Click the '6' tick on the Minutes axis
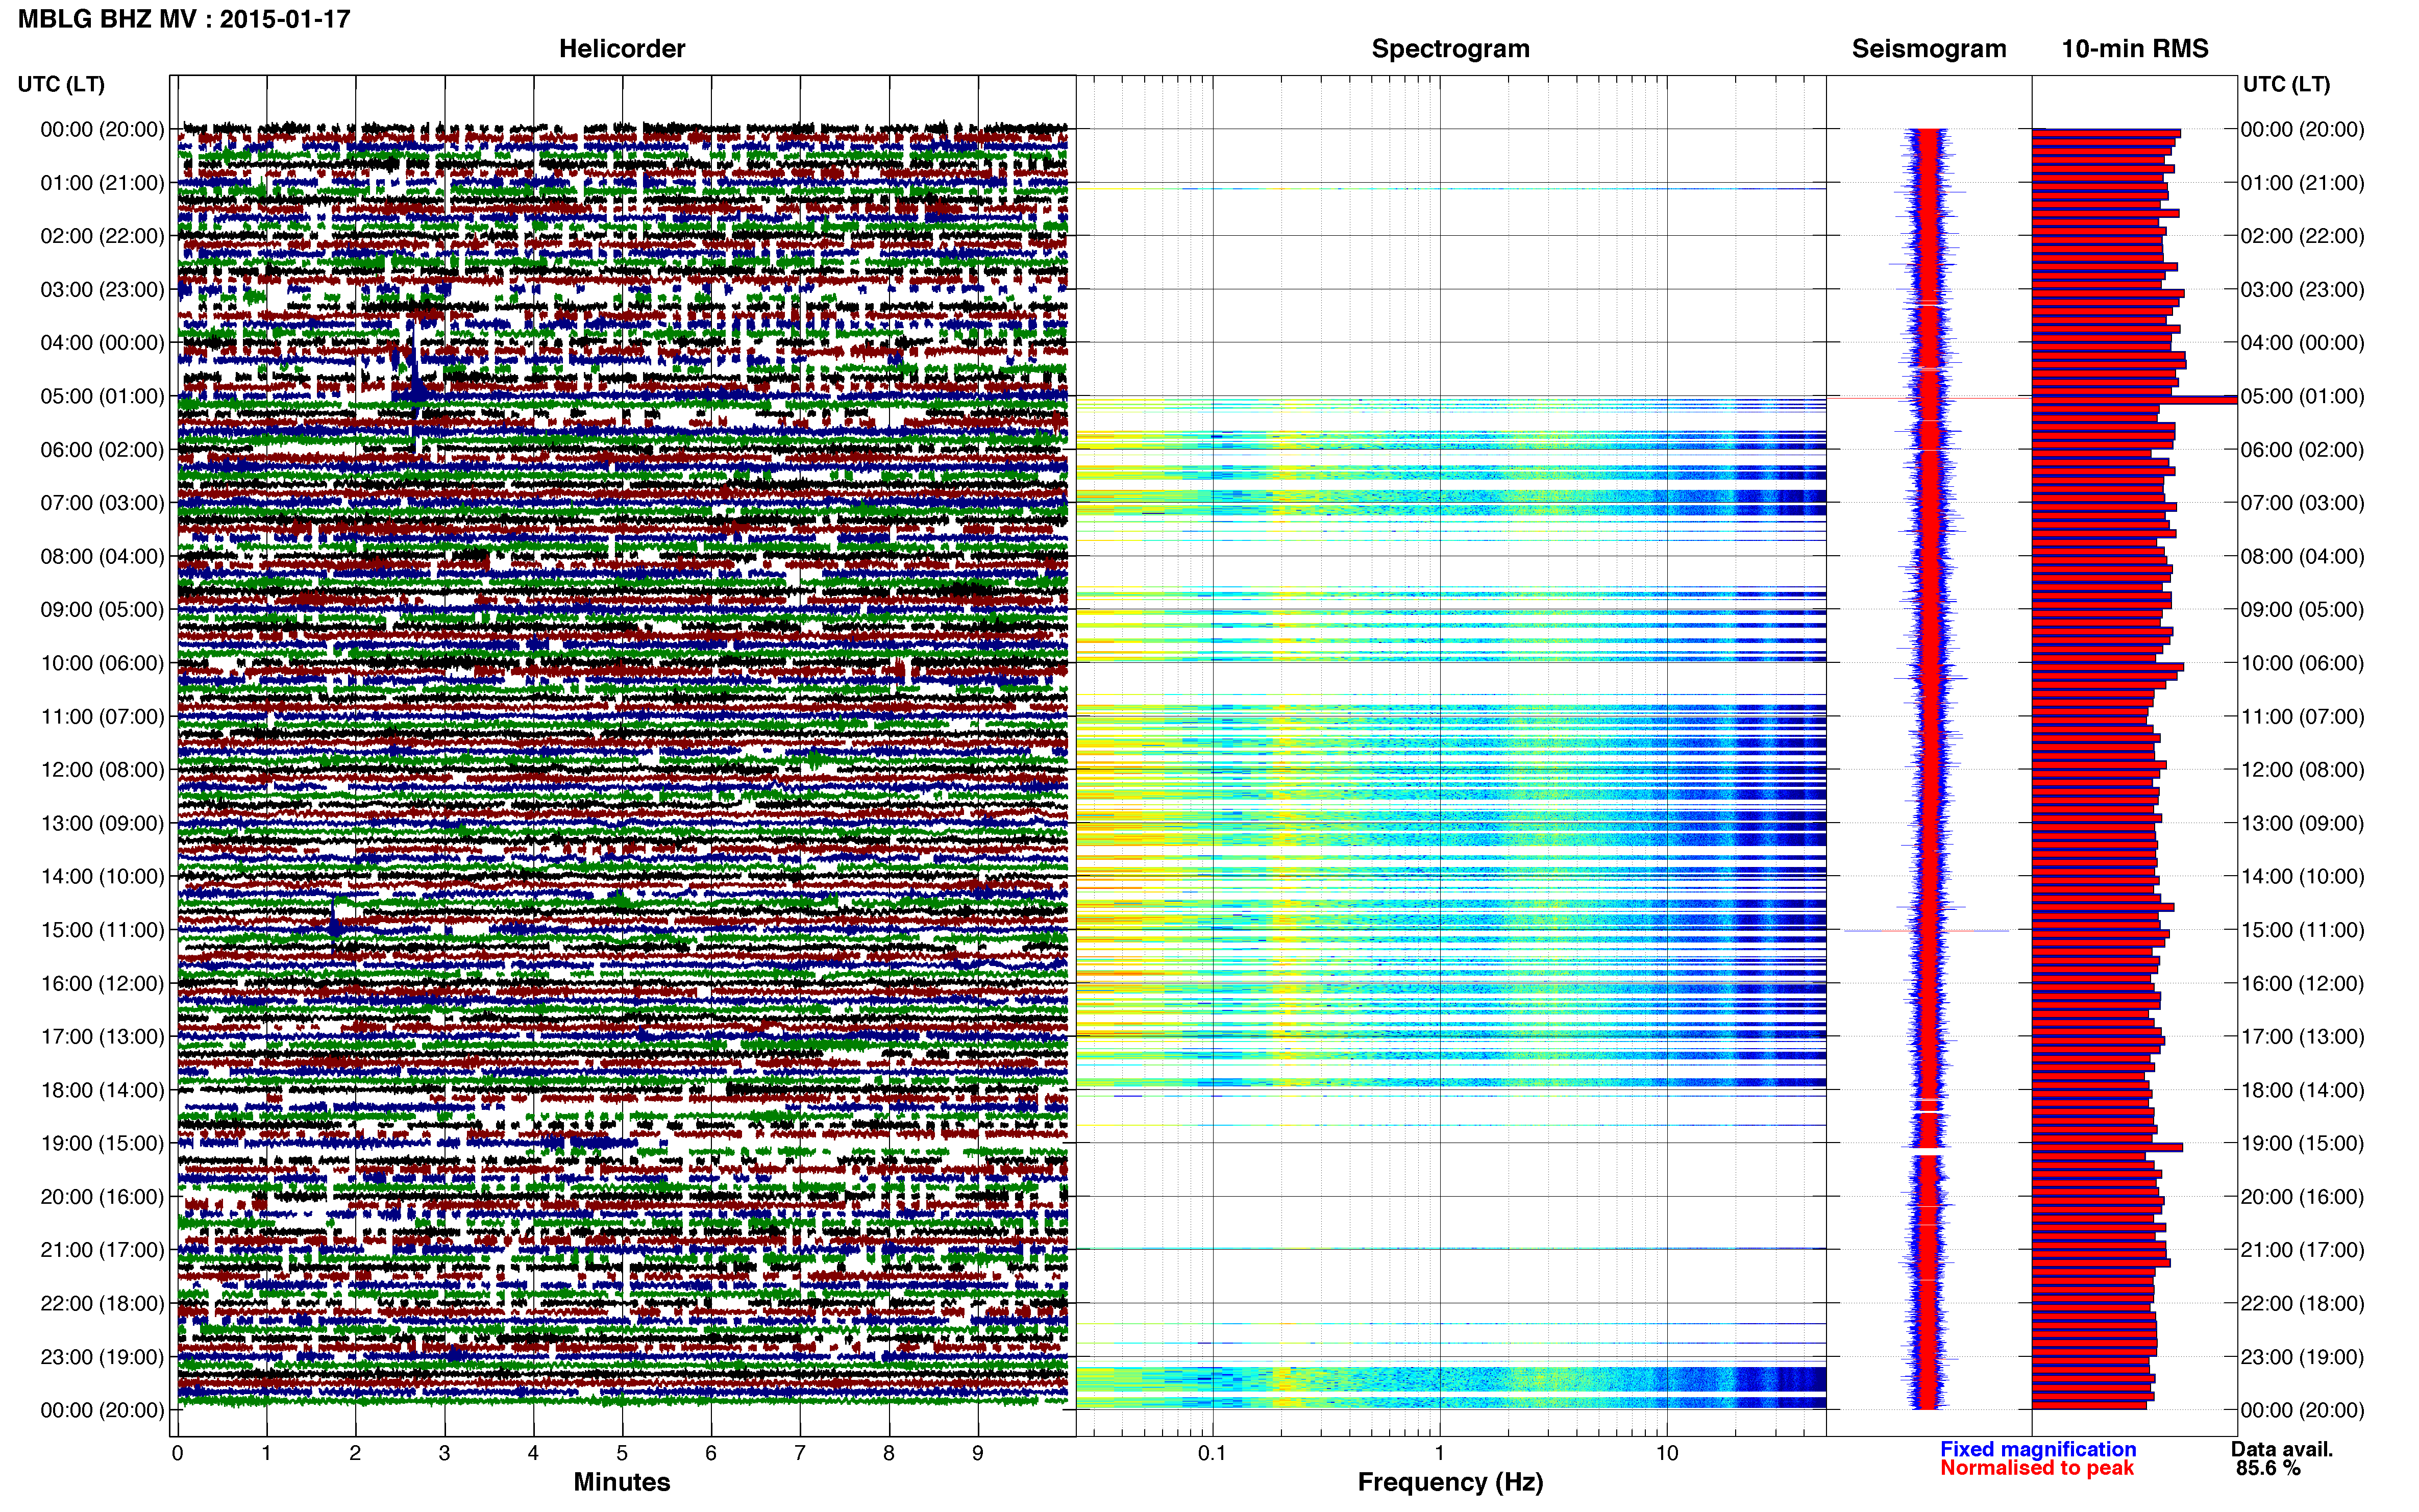Screen dimensions: 2419x1512 711,1454
